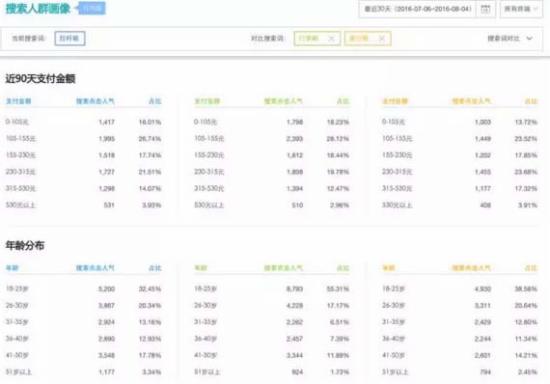Click the 年龄分布 section heading
This screenshot has width=550, height=384.
(x=25, y=245)
